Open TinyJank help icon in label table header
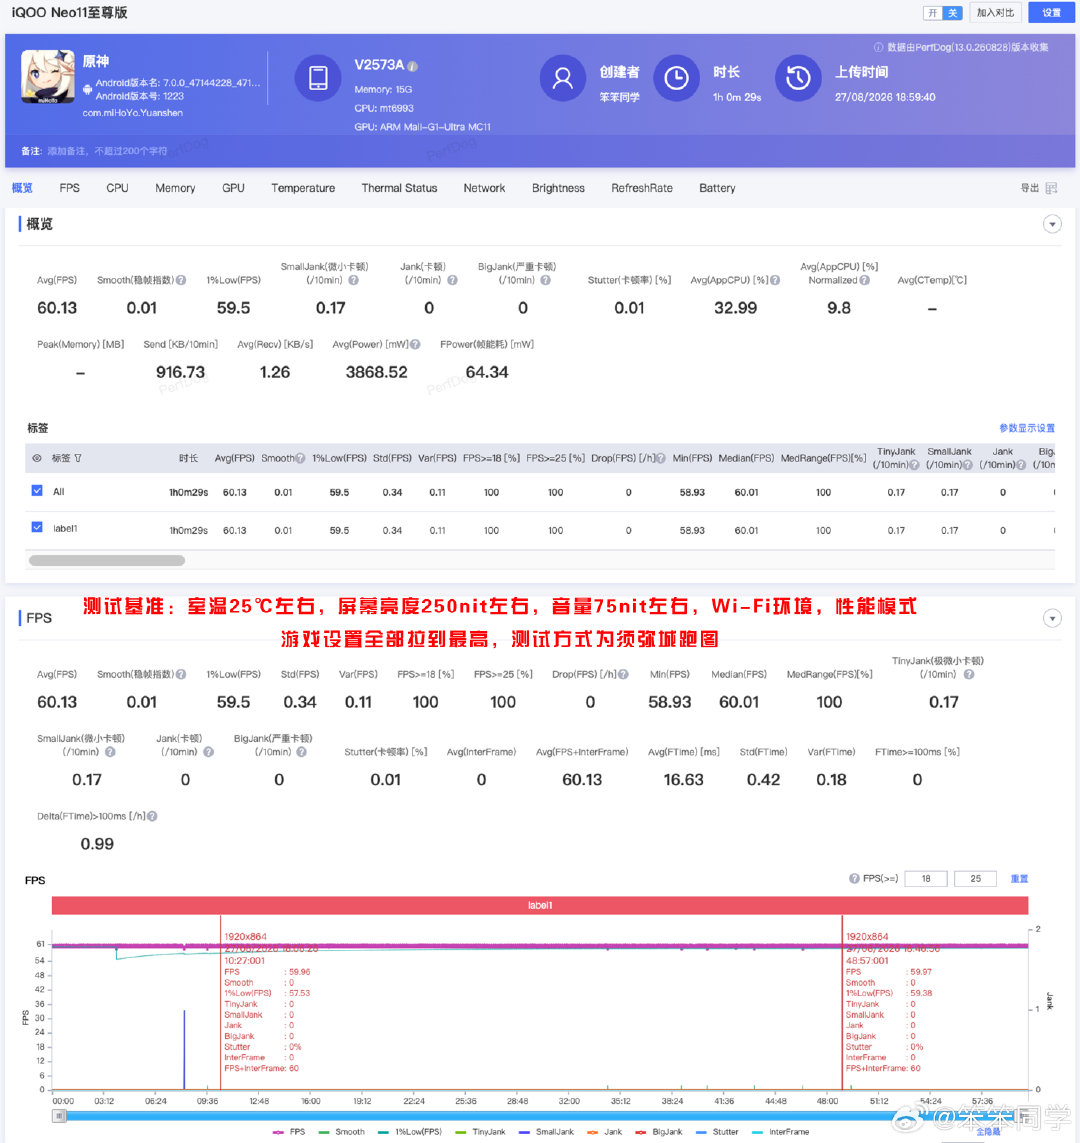 [x=914, y=465]
